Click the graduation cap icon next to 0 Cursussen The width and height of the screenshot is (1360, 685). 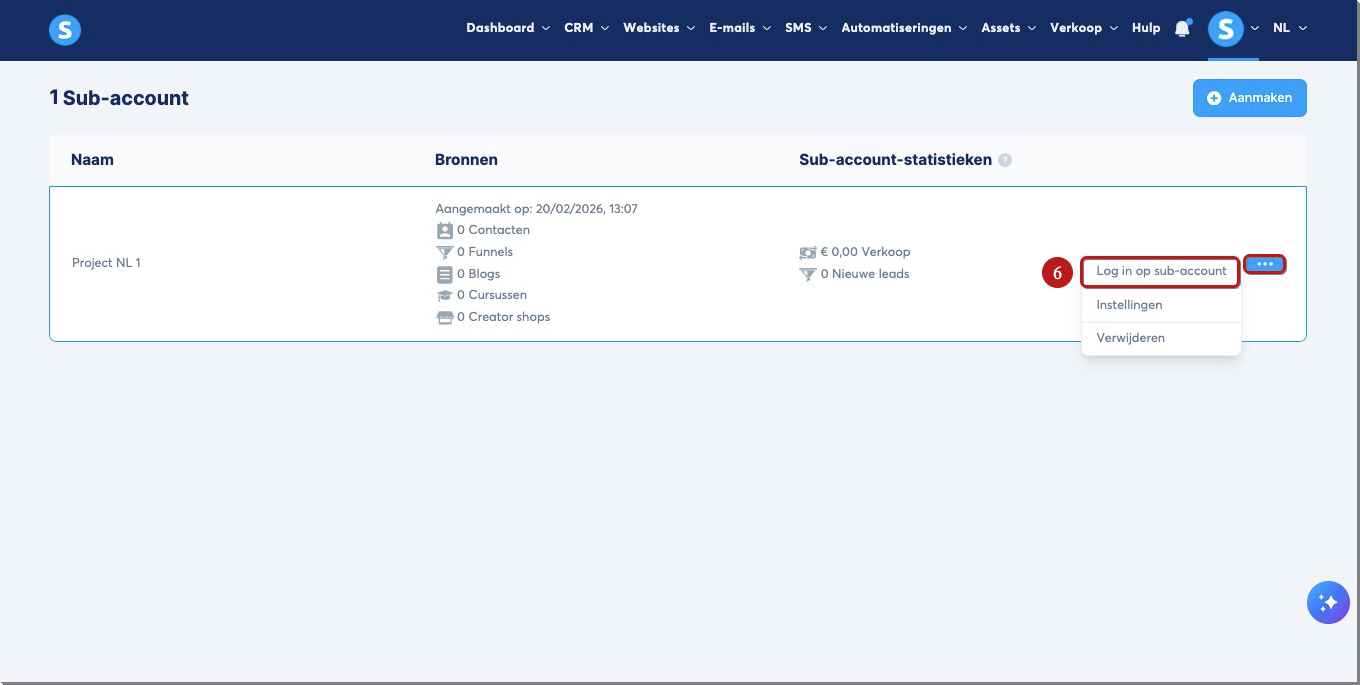[x=445, y=296]
